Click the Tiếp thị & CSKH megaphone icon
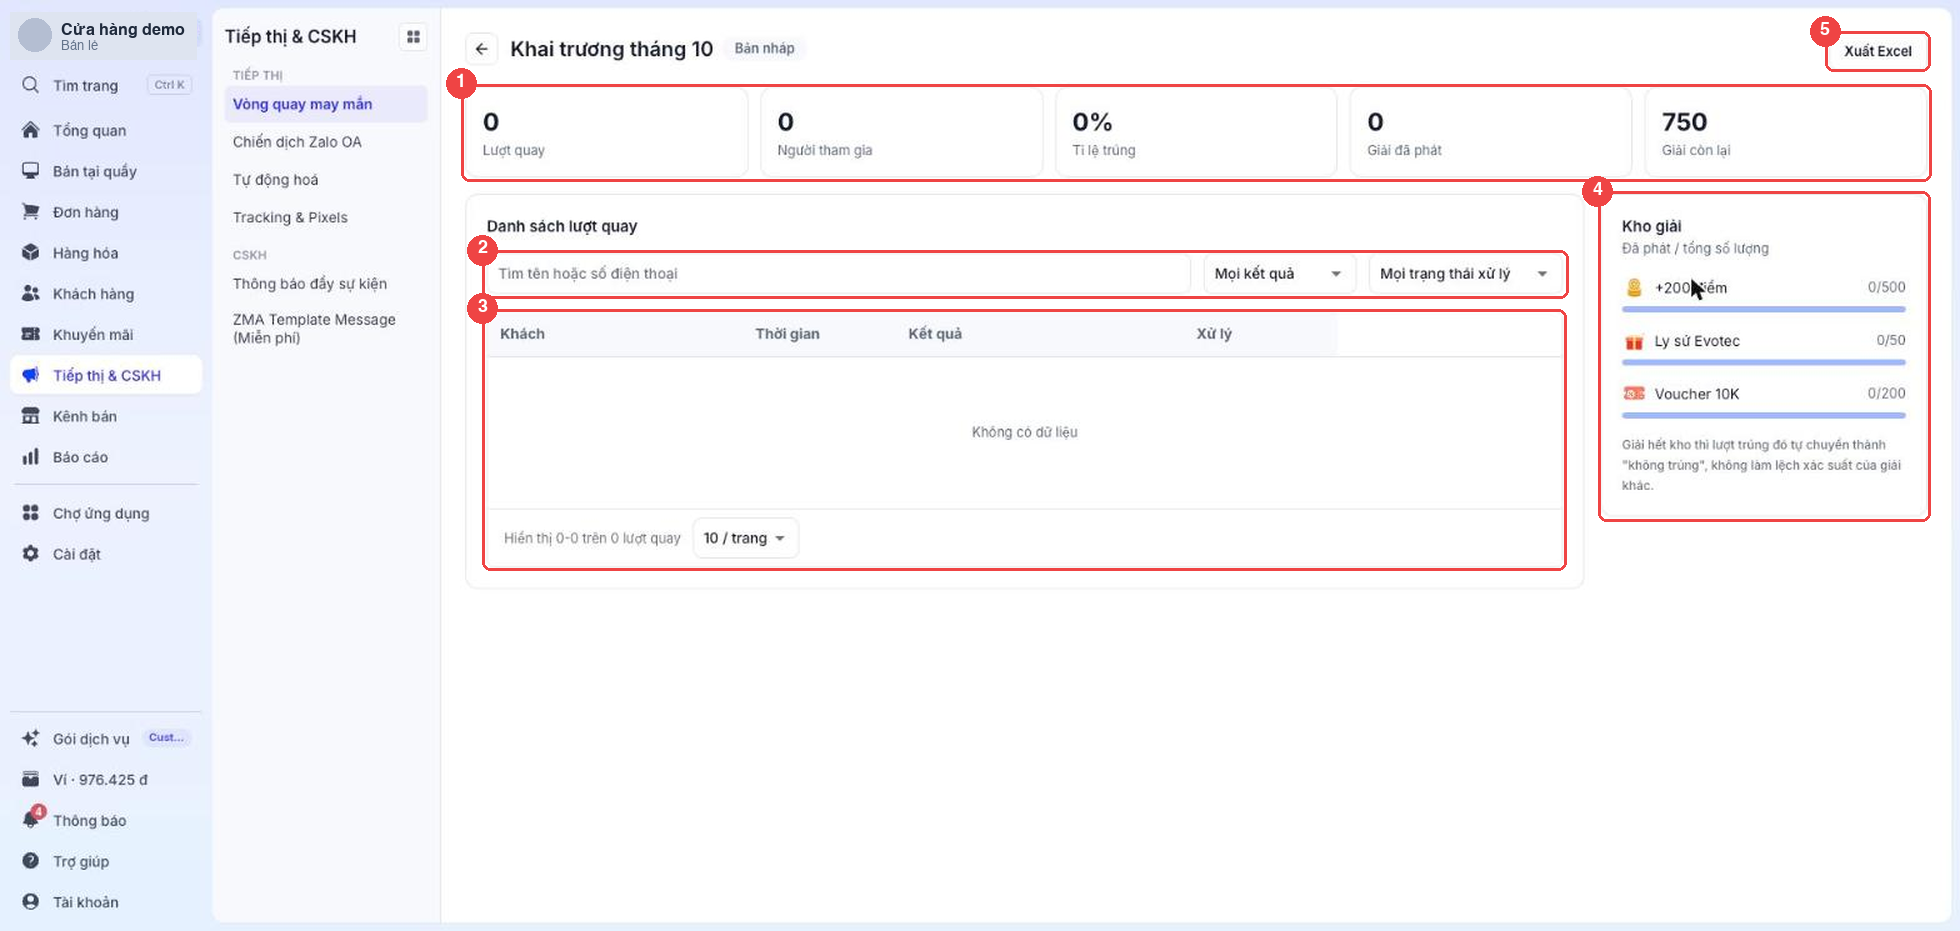The image size is (1960, 931). pyautogui.click(x=31, y=375)
